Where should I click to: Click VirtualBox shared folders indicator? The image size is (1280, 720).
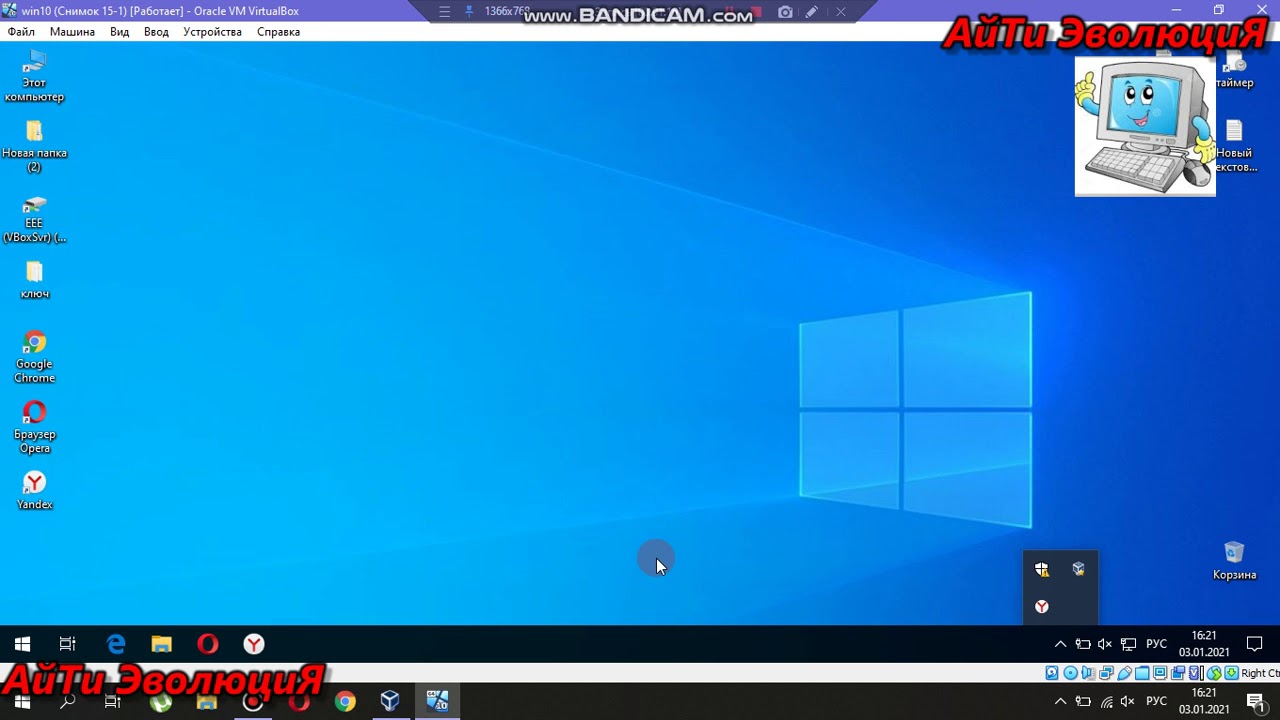pos(1142,673)
